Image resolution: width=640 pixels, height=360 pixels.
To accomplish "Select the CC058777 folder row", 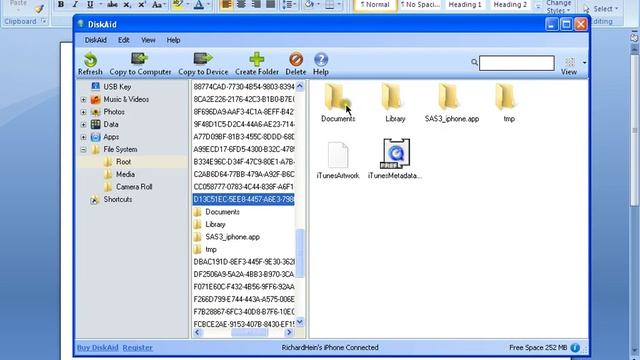I will (x=243, y=187).
